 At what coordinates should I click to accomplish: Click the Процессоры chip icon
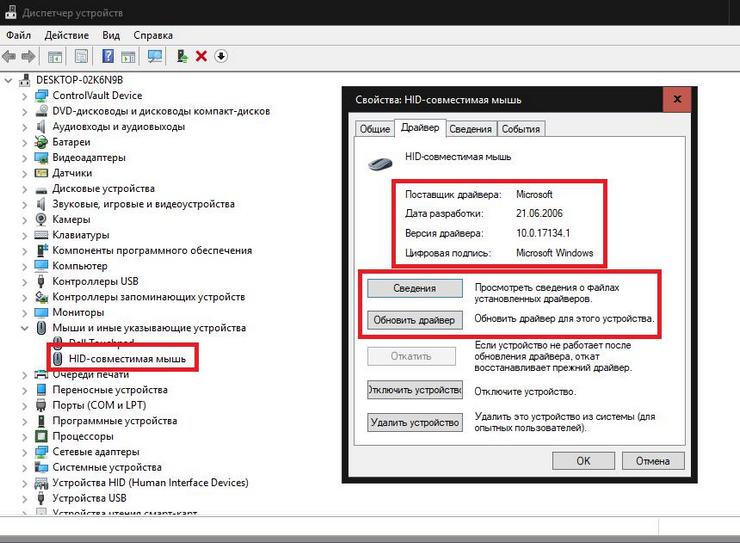coord(42,436)
